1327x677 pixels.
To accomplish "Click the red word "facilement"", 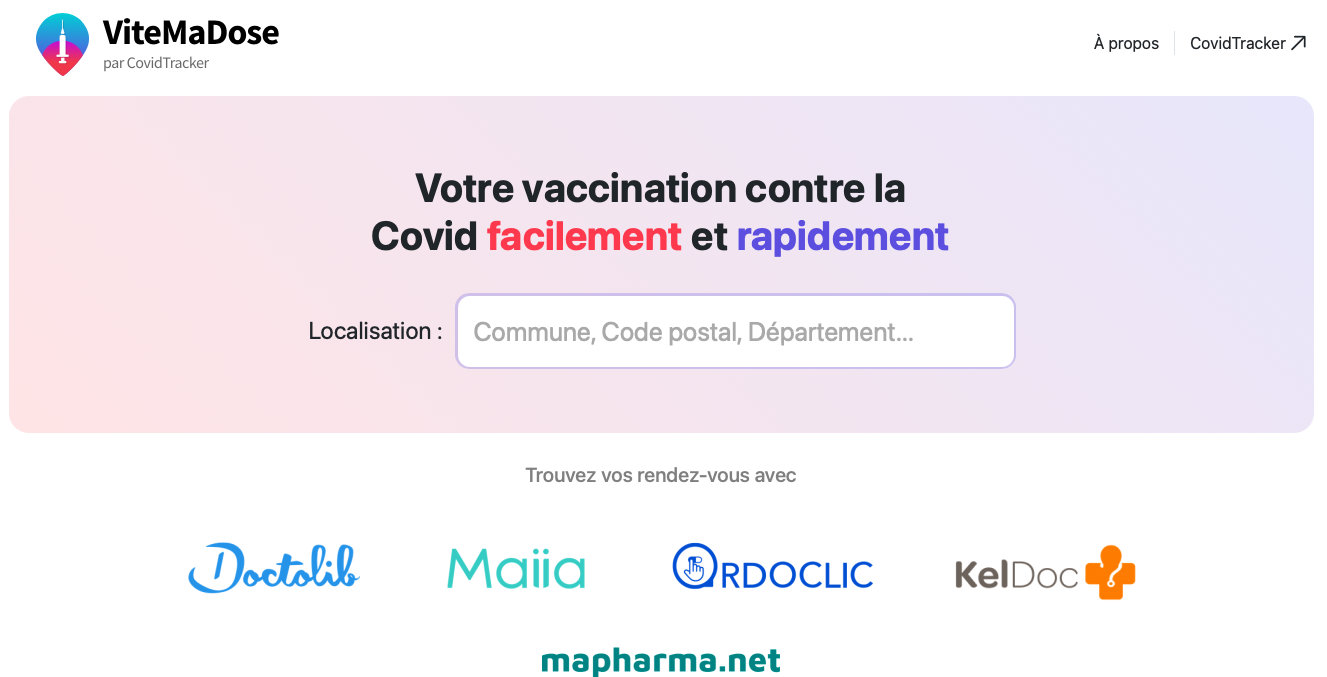I will [x=584, y=237].
